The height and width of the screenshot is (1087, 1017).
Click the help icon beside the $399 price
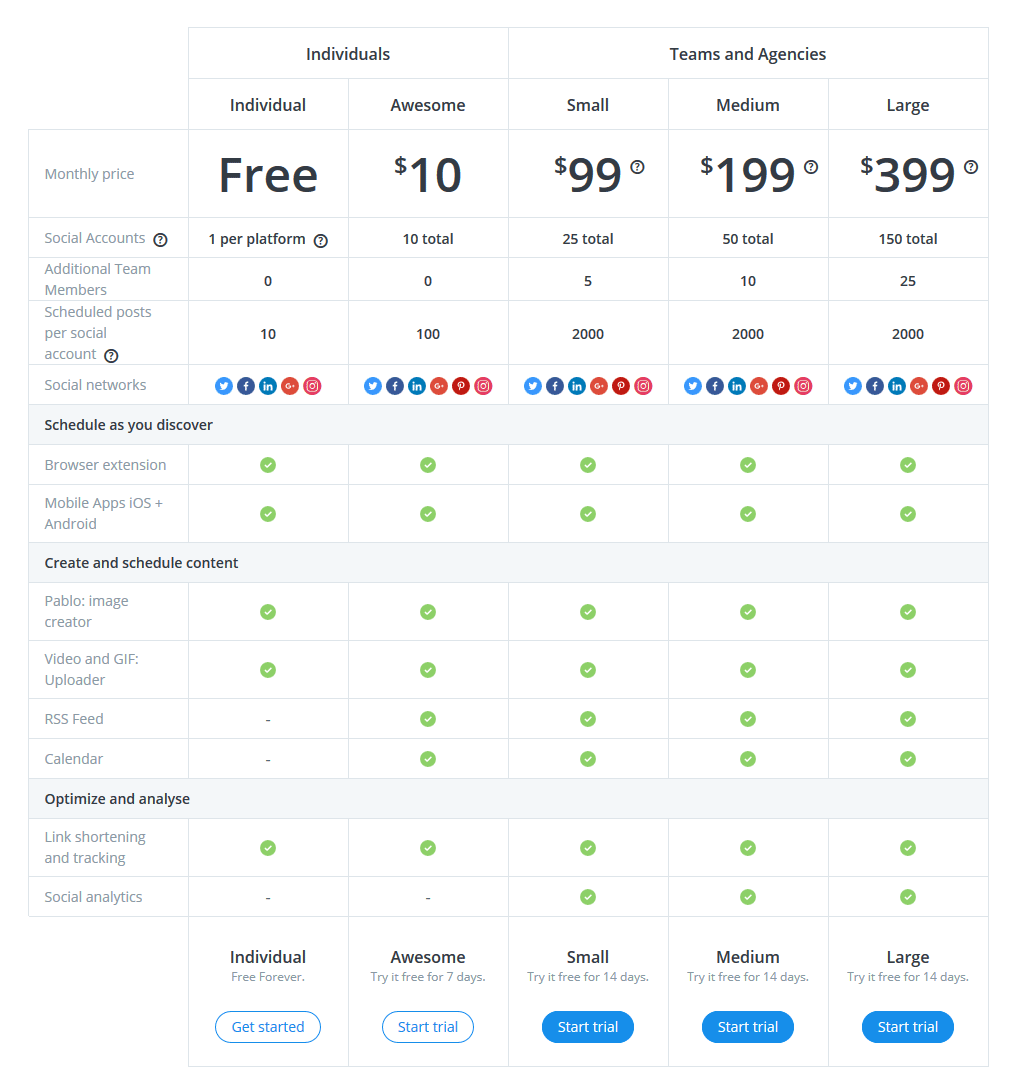[x=971, y=168]
